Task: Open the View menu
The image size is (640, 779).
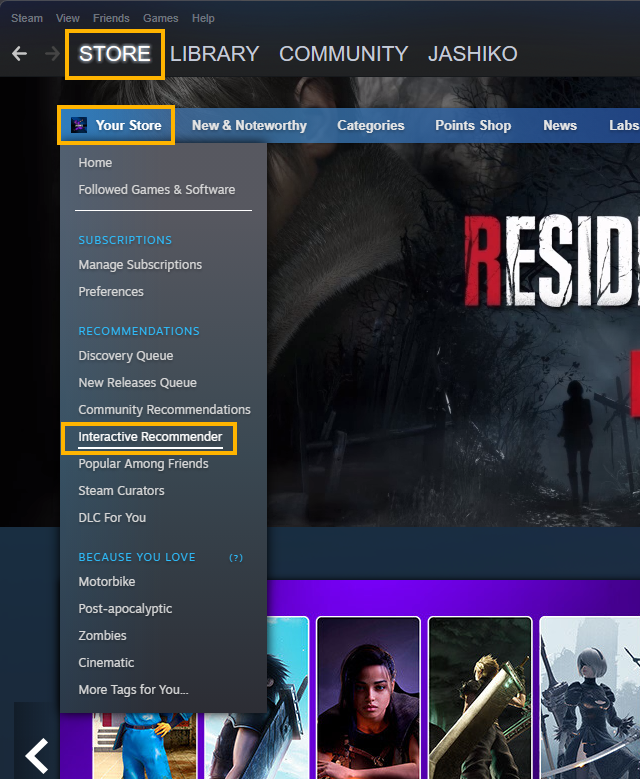Action: coord(68,18)
